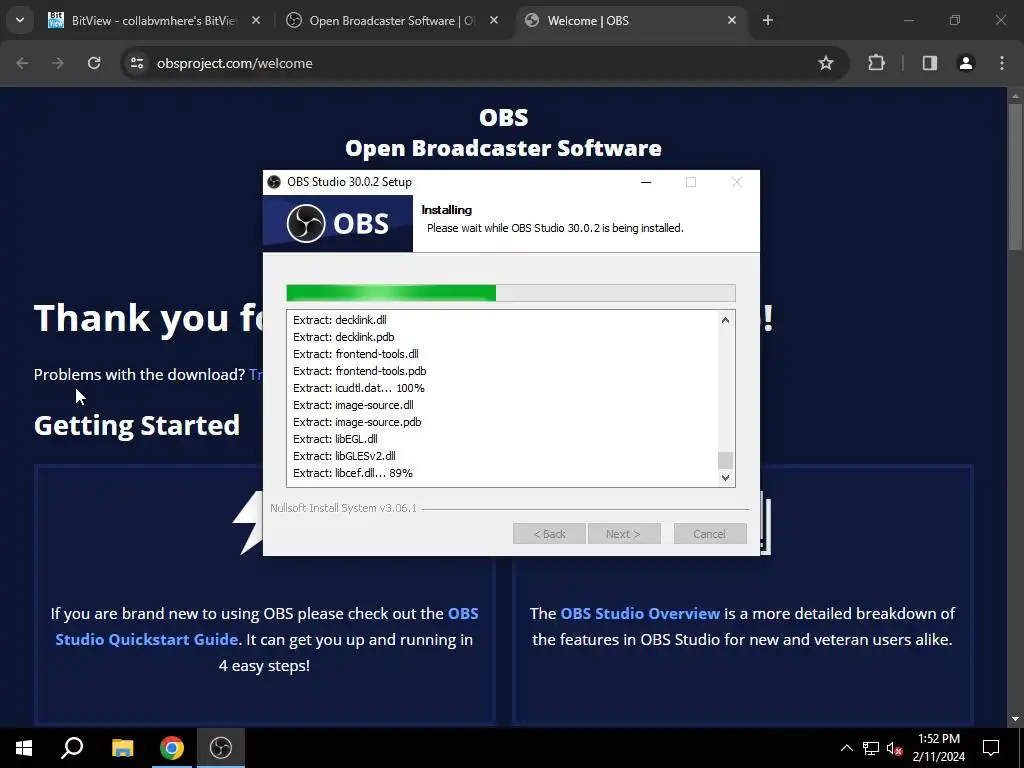Click the Chrome taskbar icon
Viewport: 1024px width, 768px height.
[x=172, y=748]
